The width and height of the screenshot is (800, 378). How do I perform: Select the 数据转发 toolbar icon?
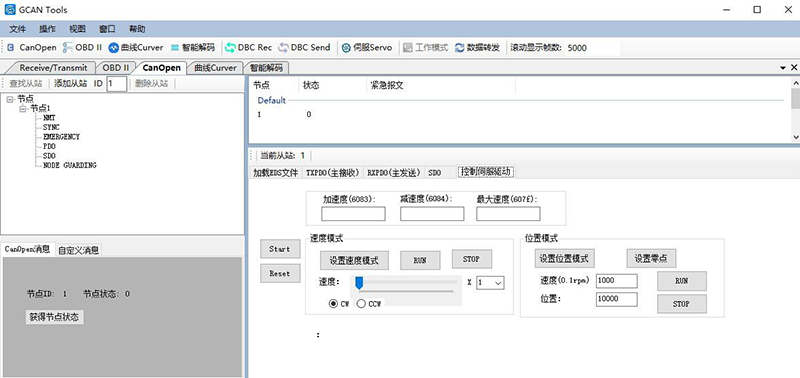point(460,47)
